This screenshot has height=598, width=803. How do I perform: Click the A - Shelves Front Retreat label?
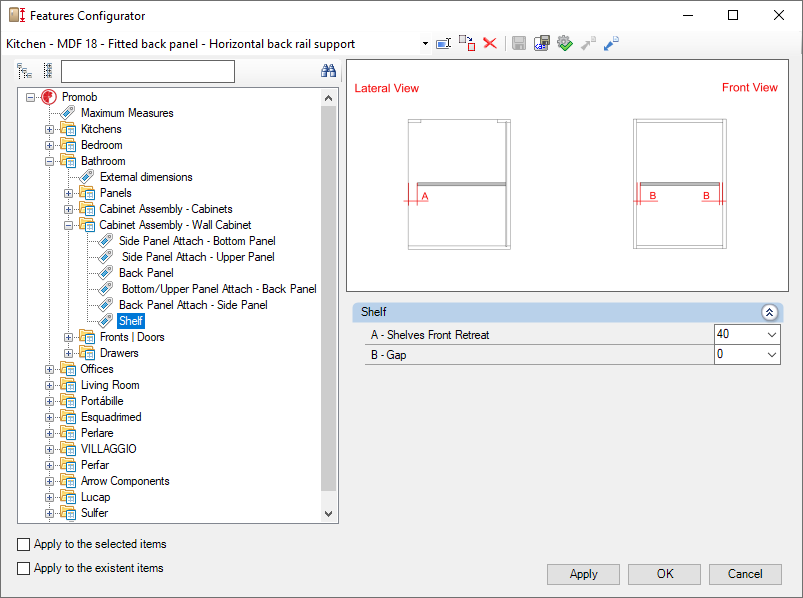click(x=430, y=335)
